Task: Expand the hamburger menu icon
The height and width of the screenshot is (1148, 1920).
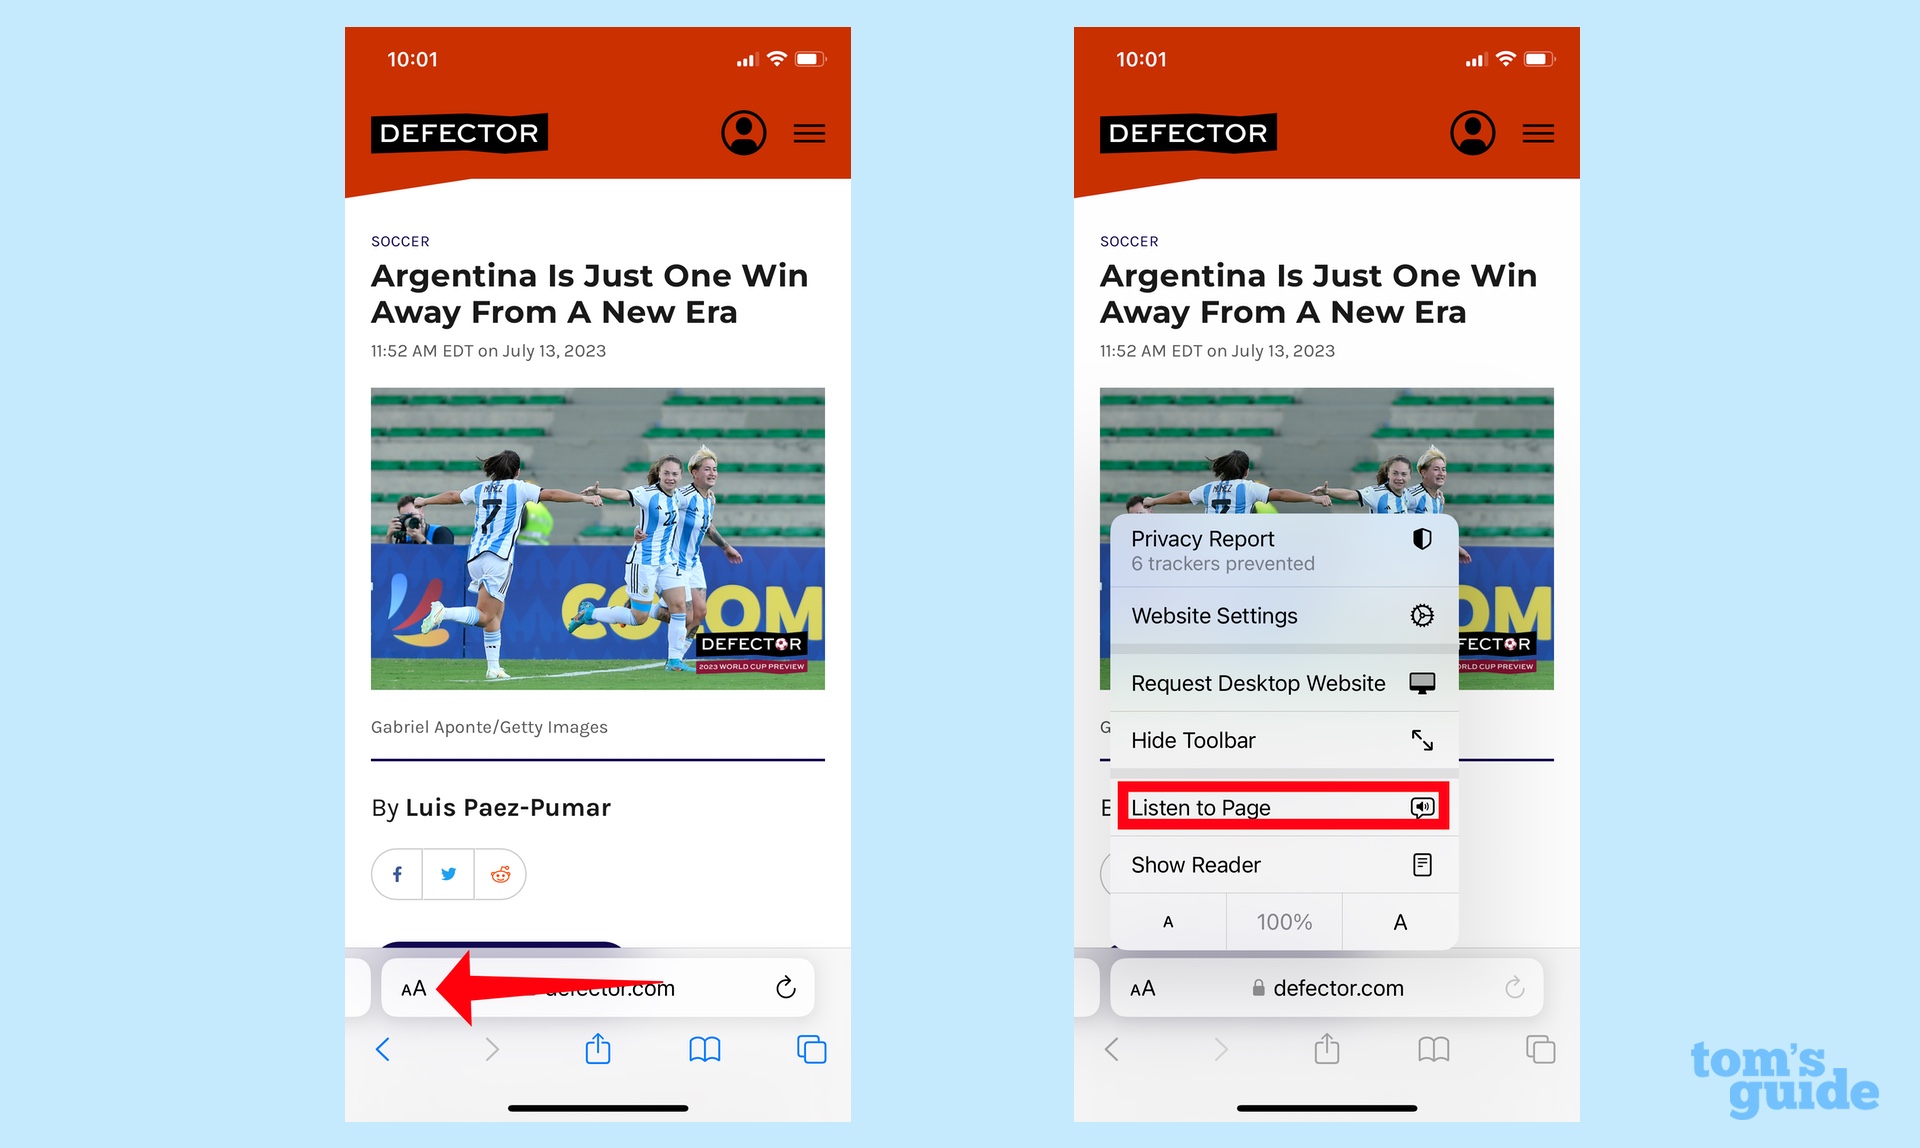Action: click(809, 133)
